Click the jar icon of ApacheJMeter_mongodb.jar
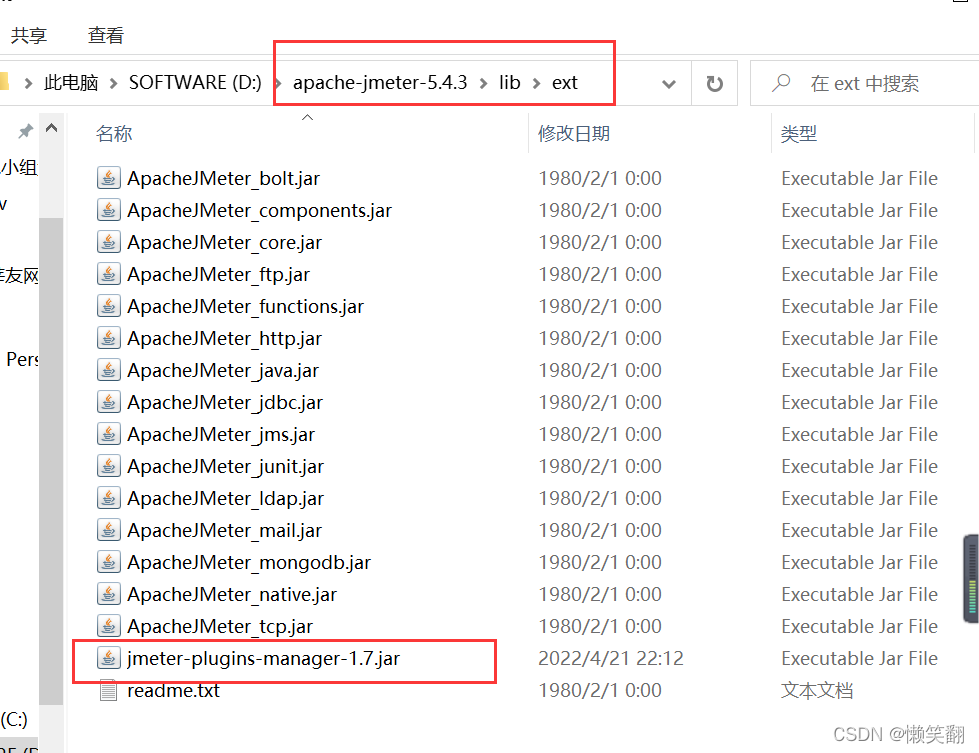979x753 pixels. click(109, 562)
